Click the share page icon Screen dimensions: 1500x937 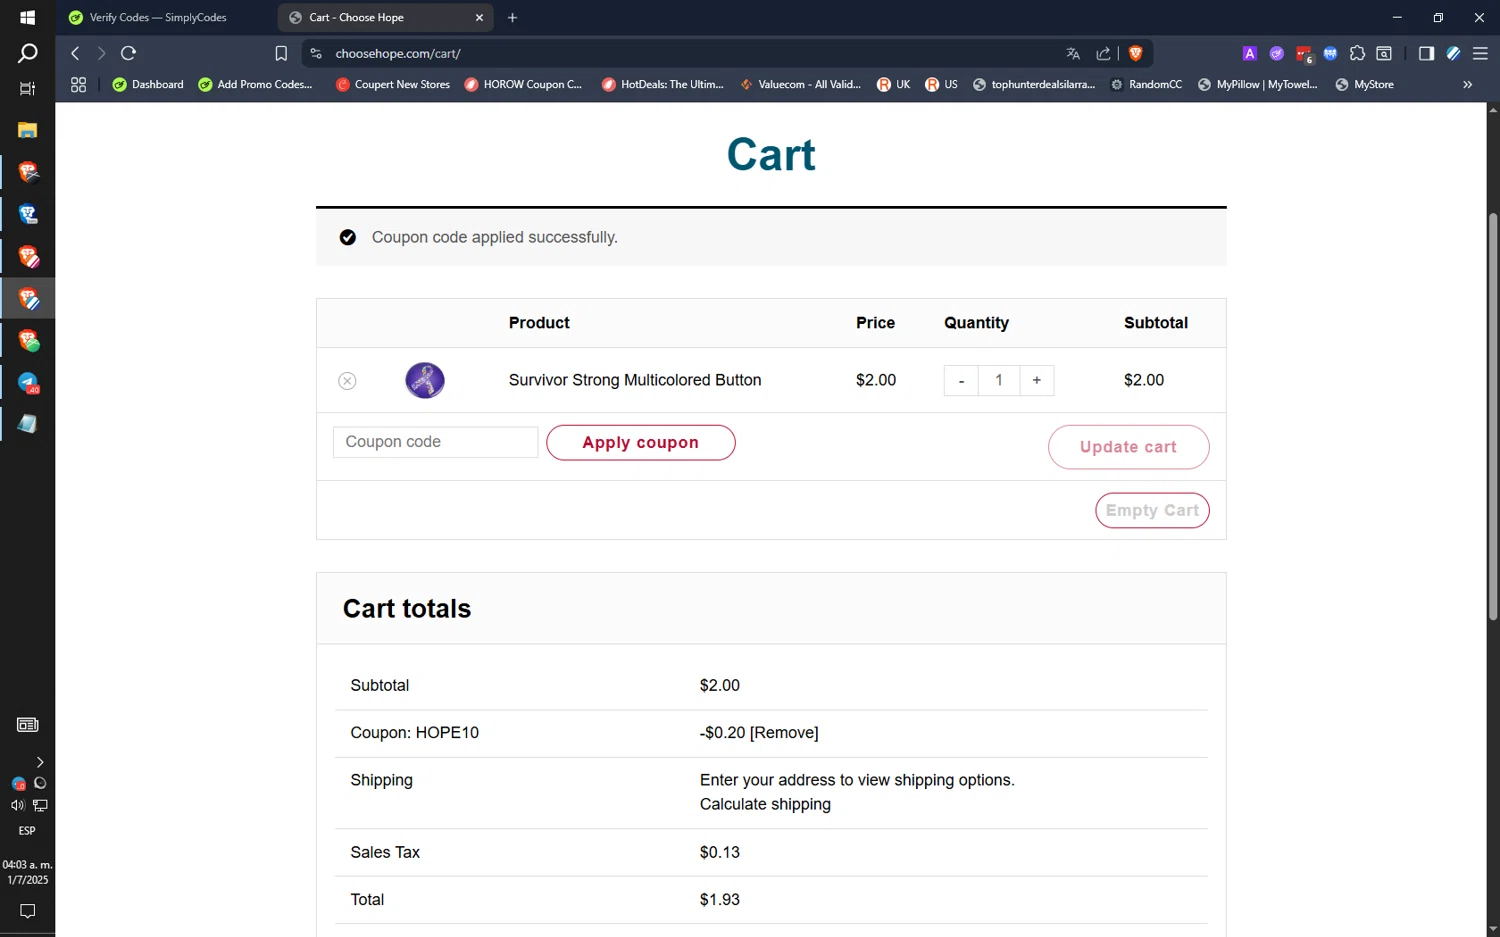pos(1103,54)
